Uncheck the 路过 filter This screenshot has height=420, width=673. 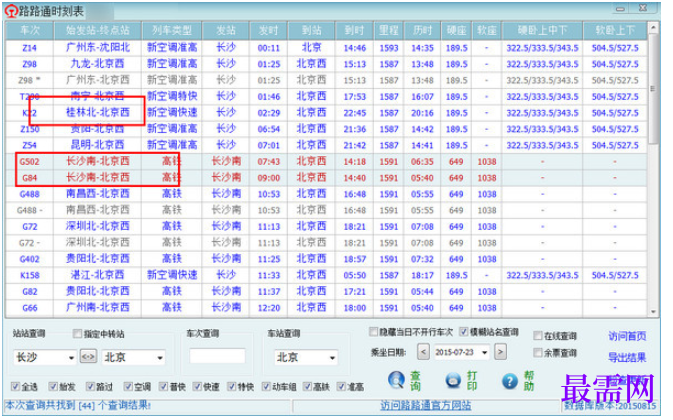(x=90, y=387)
